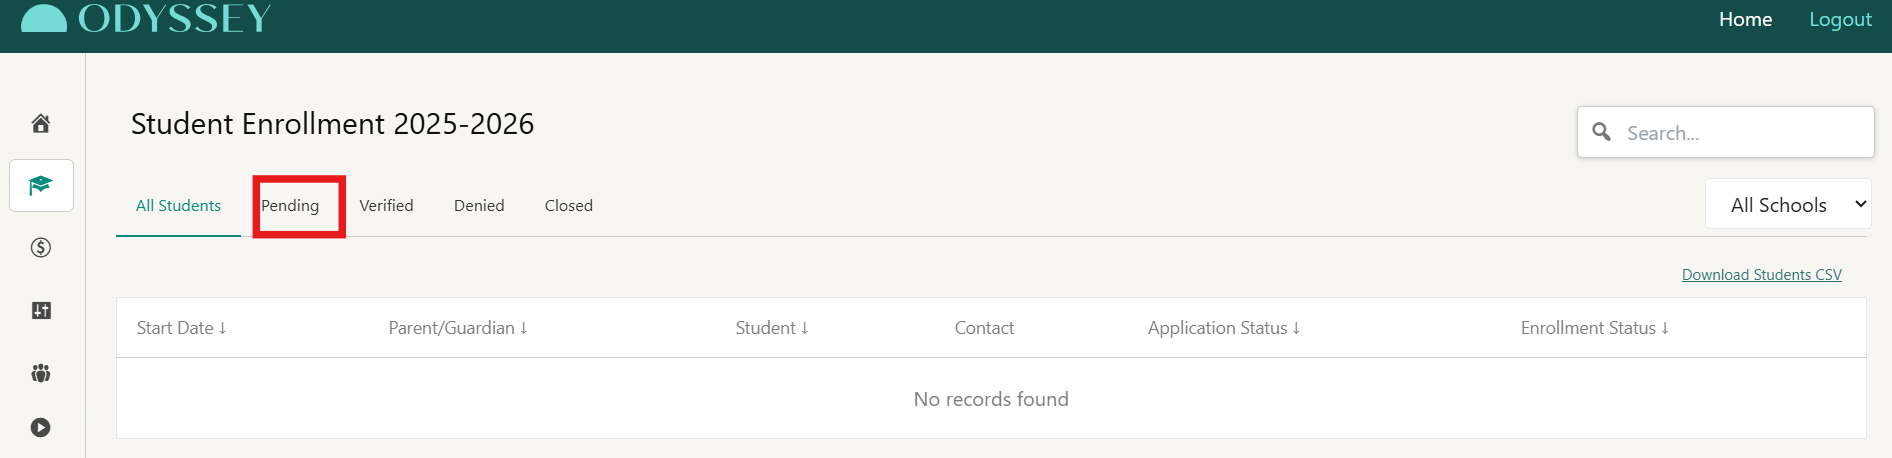Image resolution: width=1892 pixels, height=458 pixels.
Task: Focus the Search input field
Action: [1740, 133]
